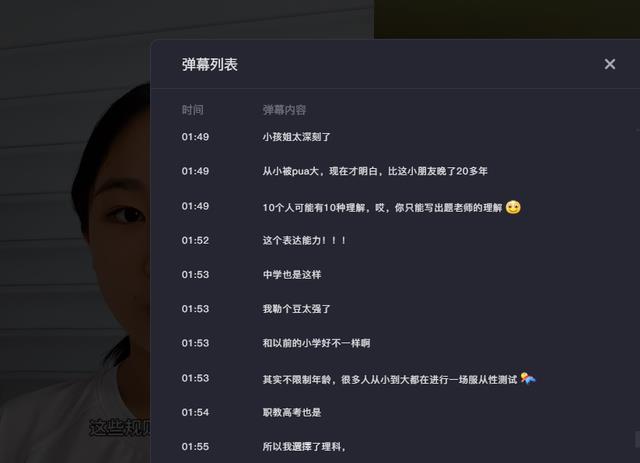This screenshot has height=463, width=640.
Task: Click the danmaku list scrollbar
Action: pos(637,439)
